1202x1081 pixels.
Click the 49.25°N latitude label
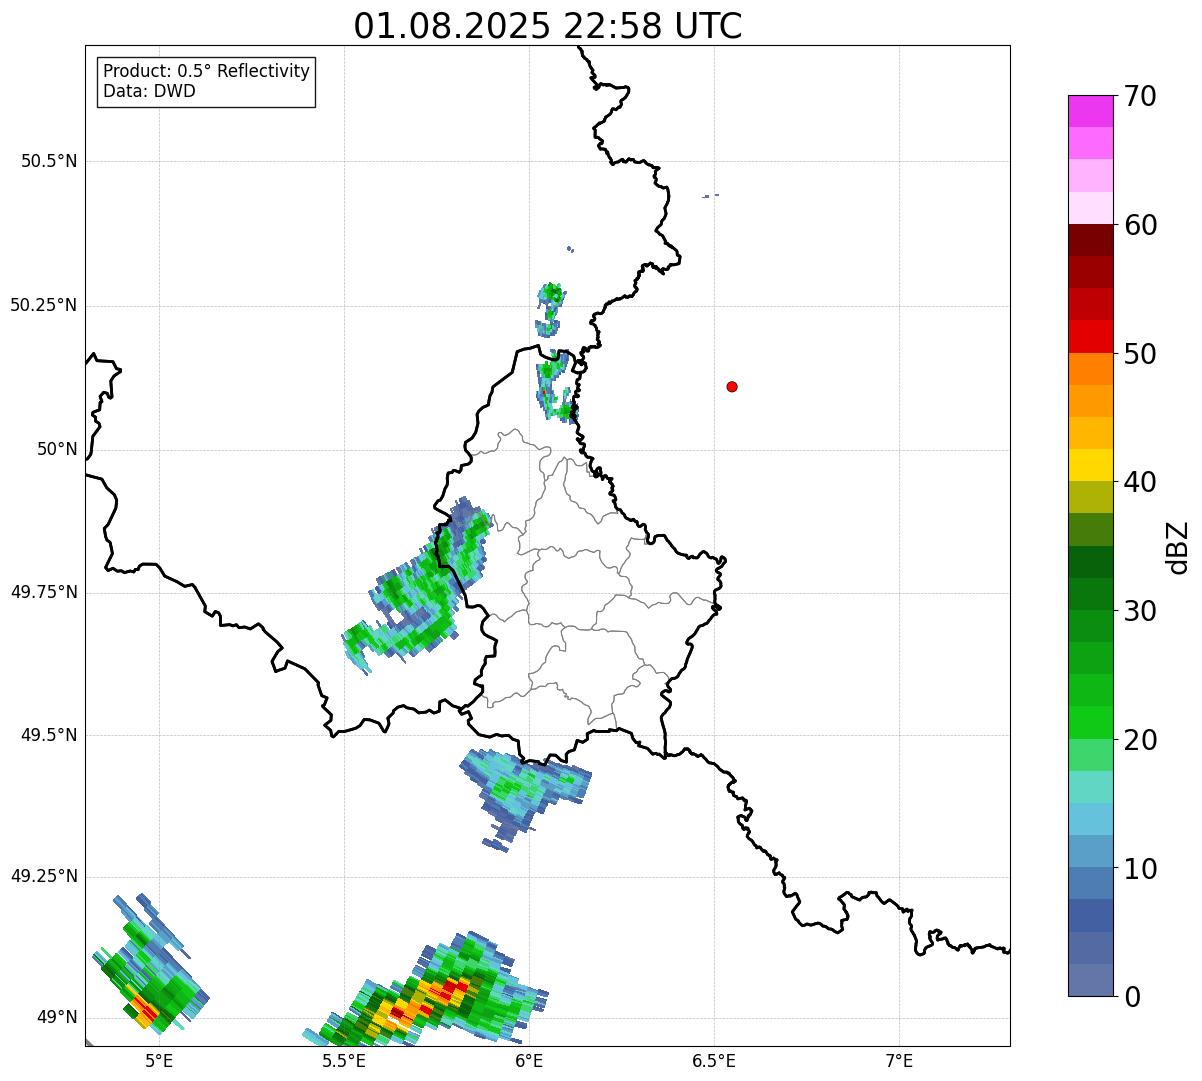coord(44,876)
